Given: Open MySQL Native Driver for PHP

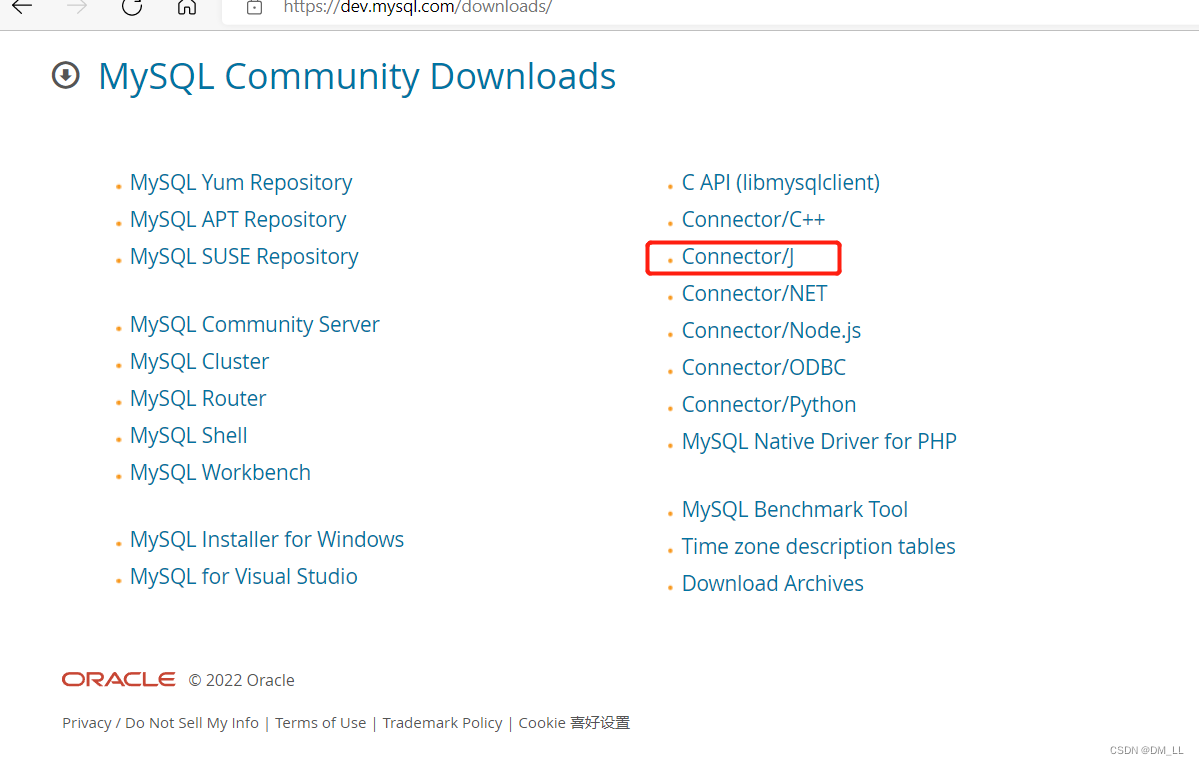Looking at the screenshot, I should tap(819, 441).
